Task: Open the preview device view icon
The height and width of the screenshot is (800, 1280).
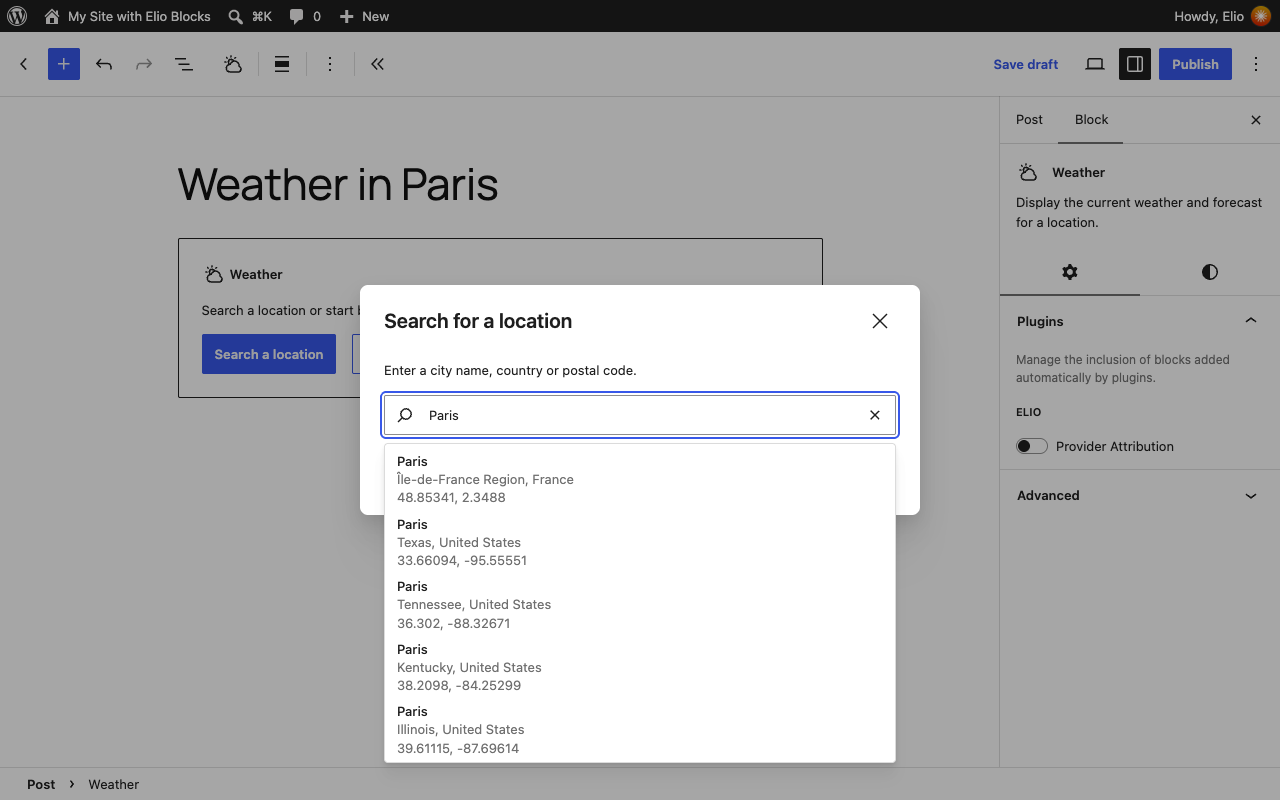Action: coord(1095,64)
